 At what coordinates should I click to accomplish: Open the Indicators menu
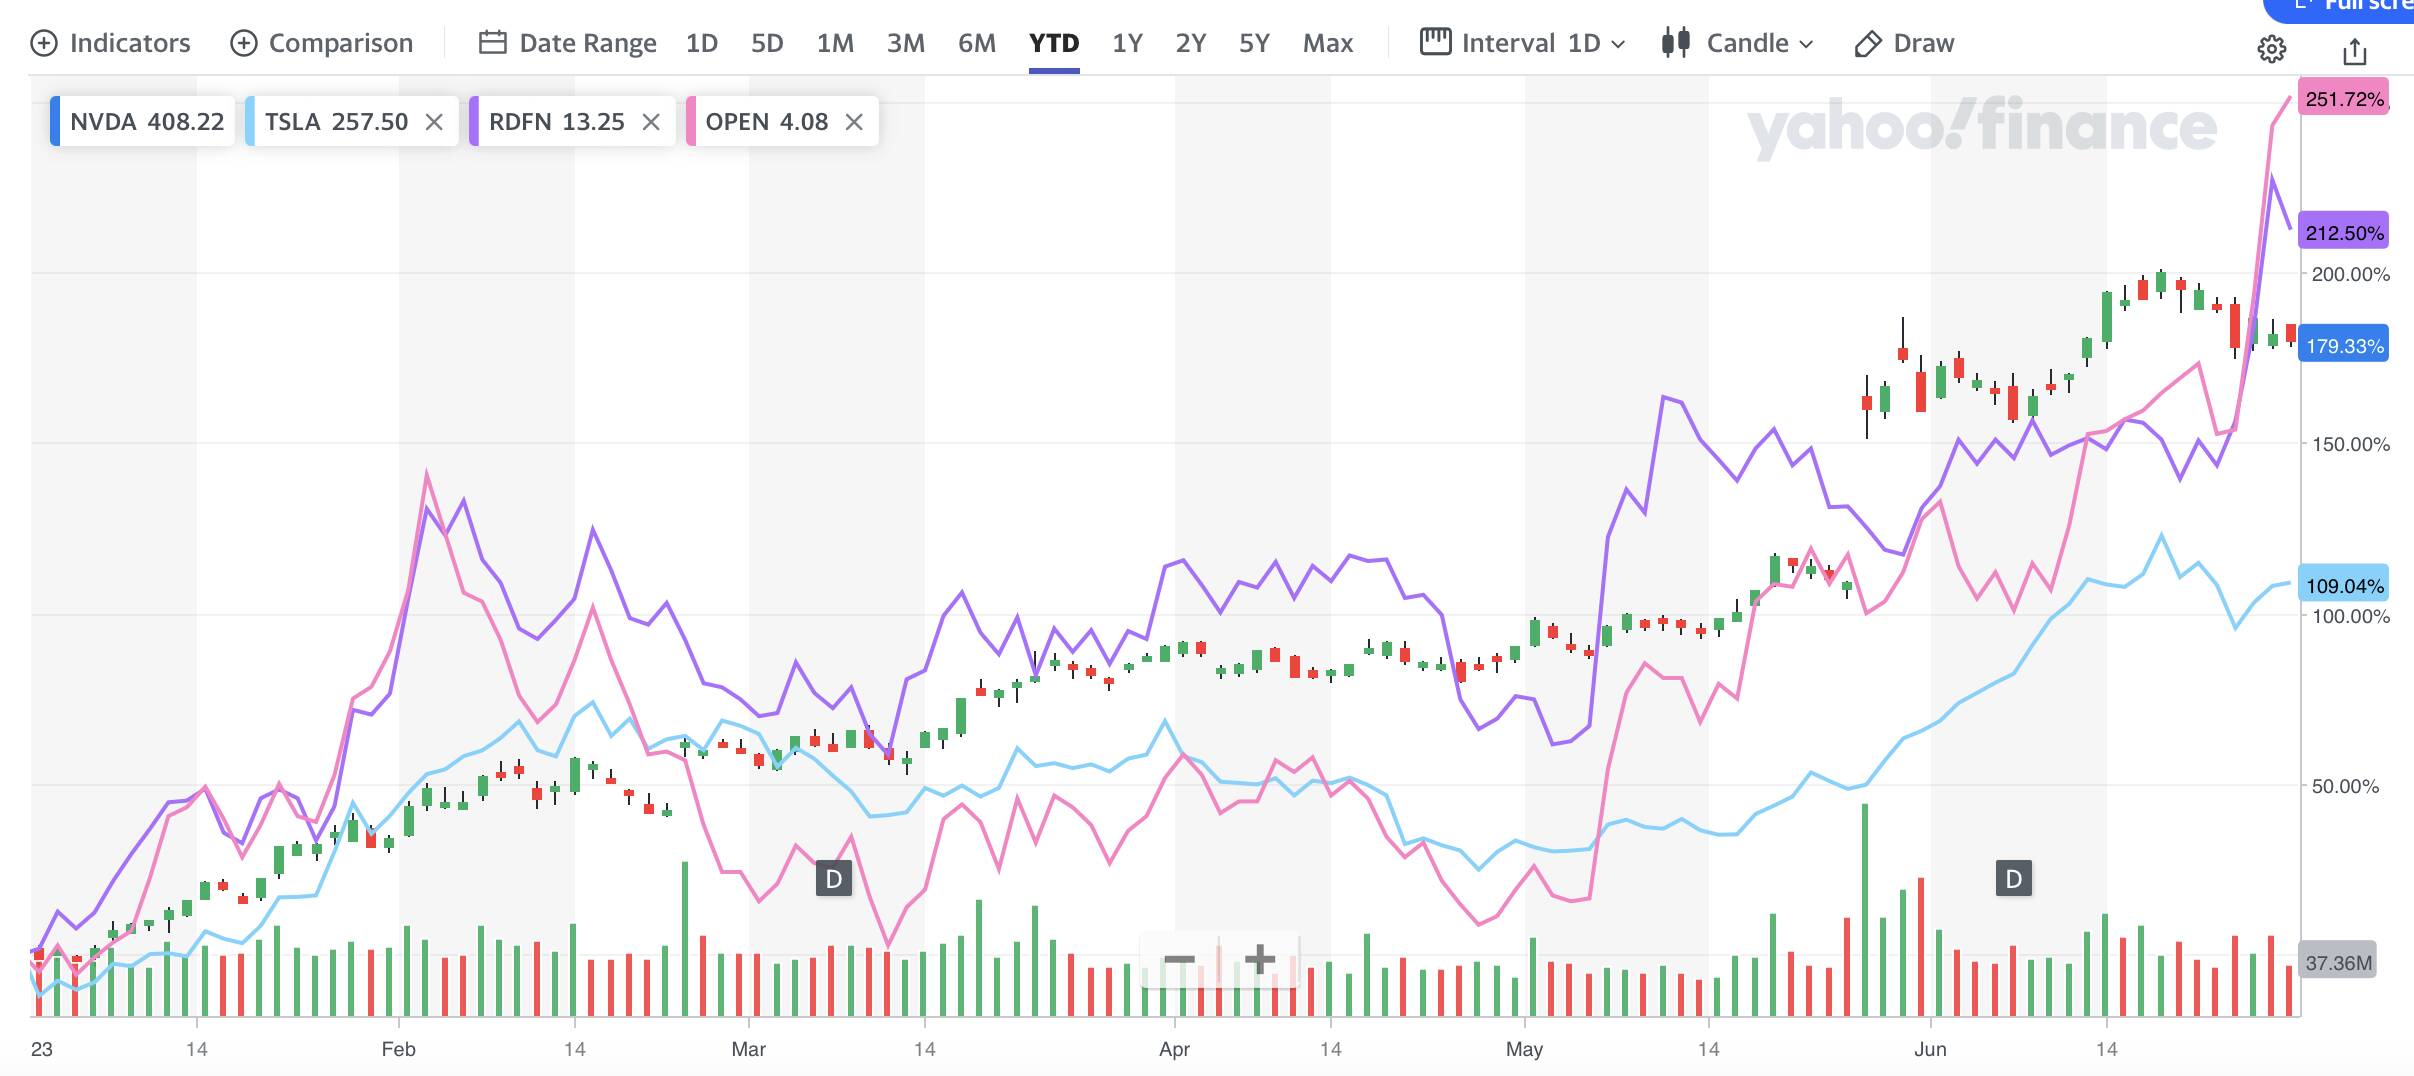[x=110, y=43]
